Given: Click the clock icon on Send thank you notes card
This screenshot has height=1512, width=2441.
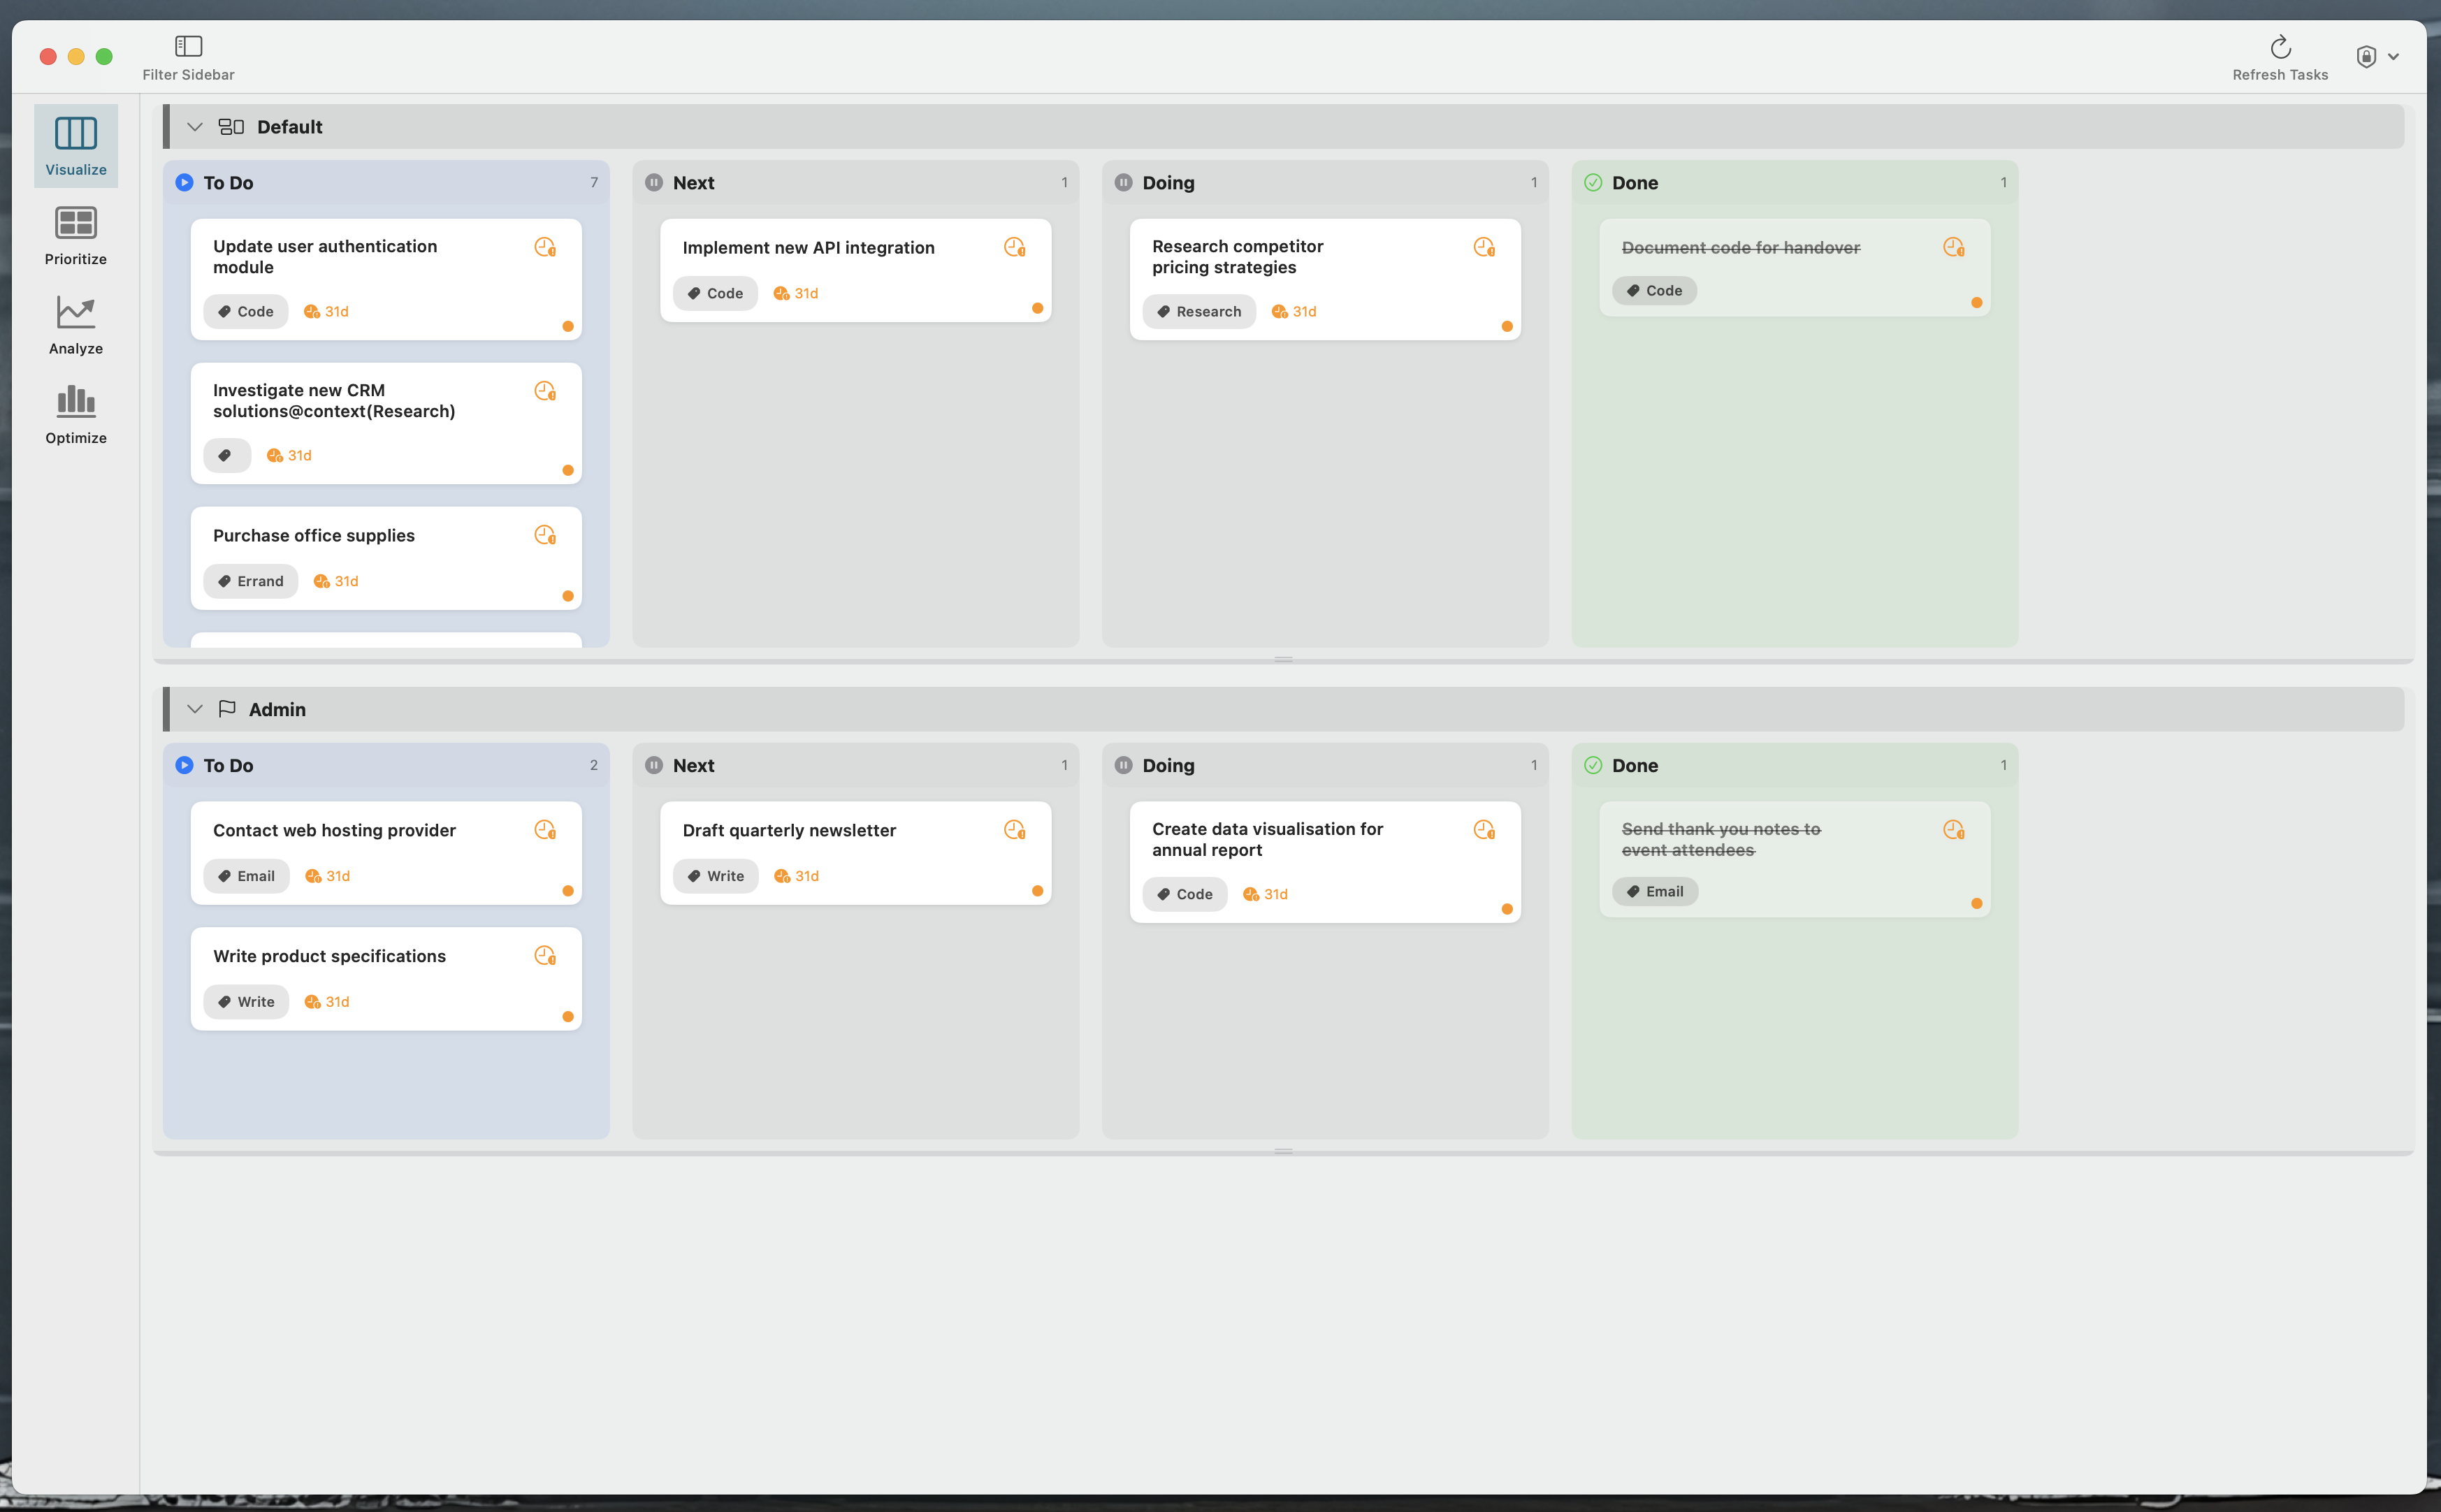Looking at the screenshot, I should pos(1954,830).
